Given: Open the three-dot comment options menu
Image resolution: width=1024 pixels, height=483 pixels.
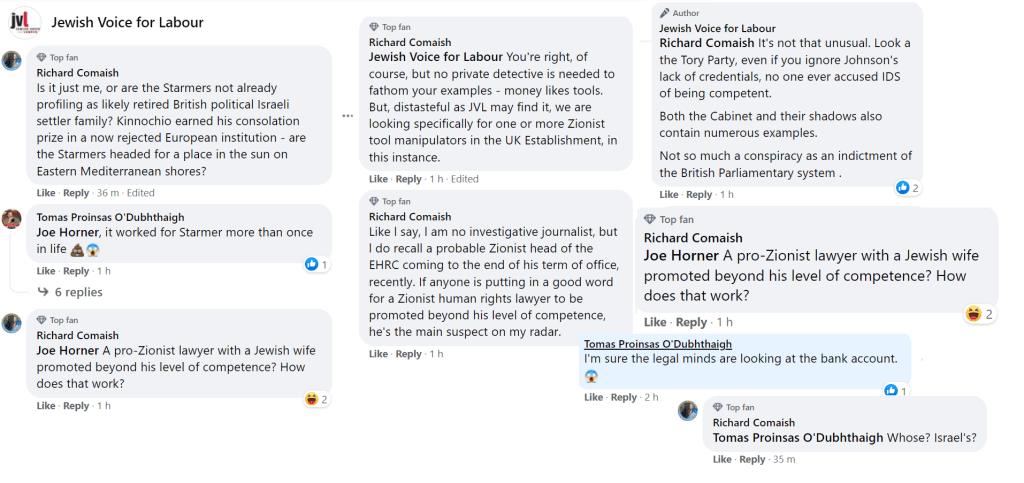Looking at the screenshot, I should (347, 115).
